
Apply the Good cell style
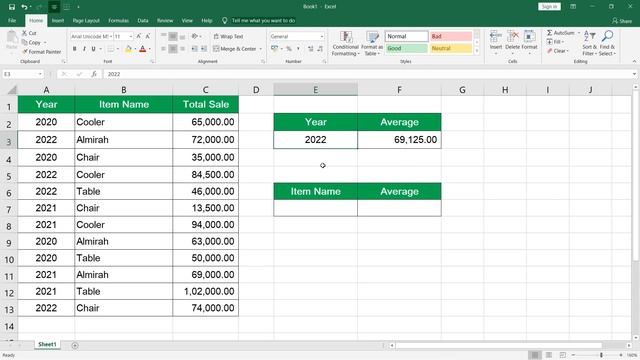(406, 48)
